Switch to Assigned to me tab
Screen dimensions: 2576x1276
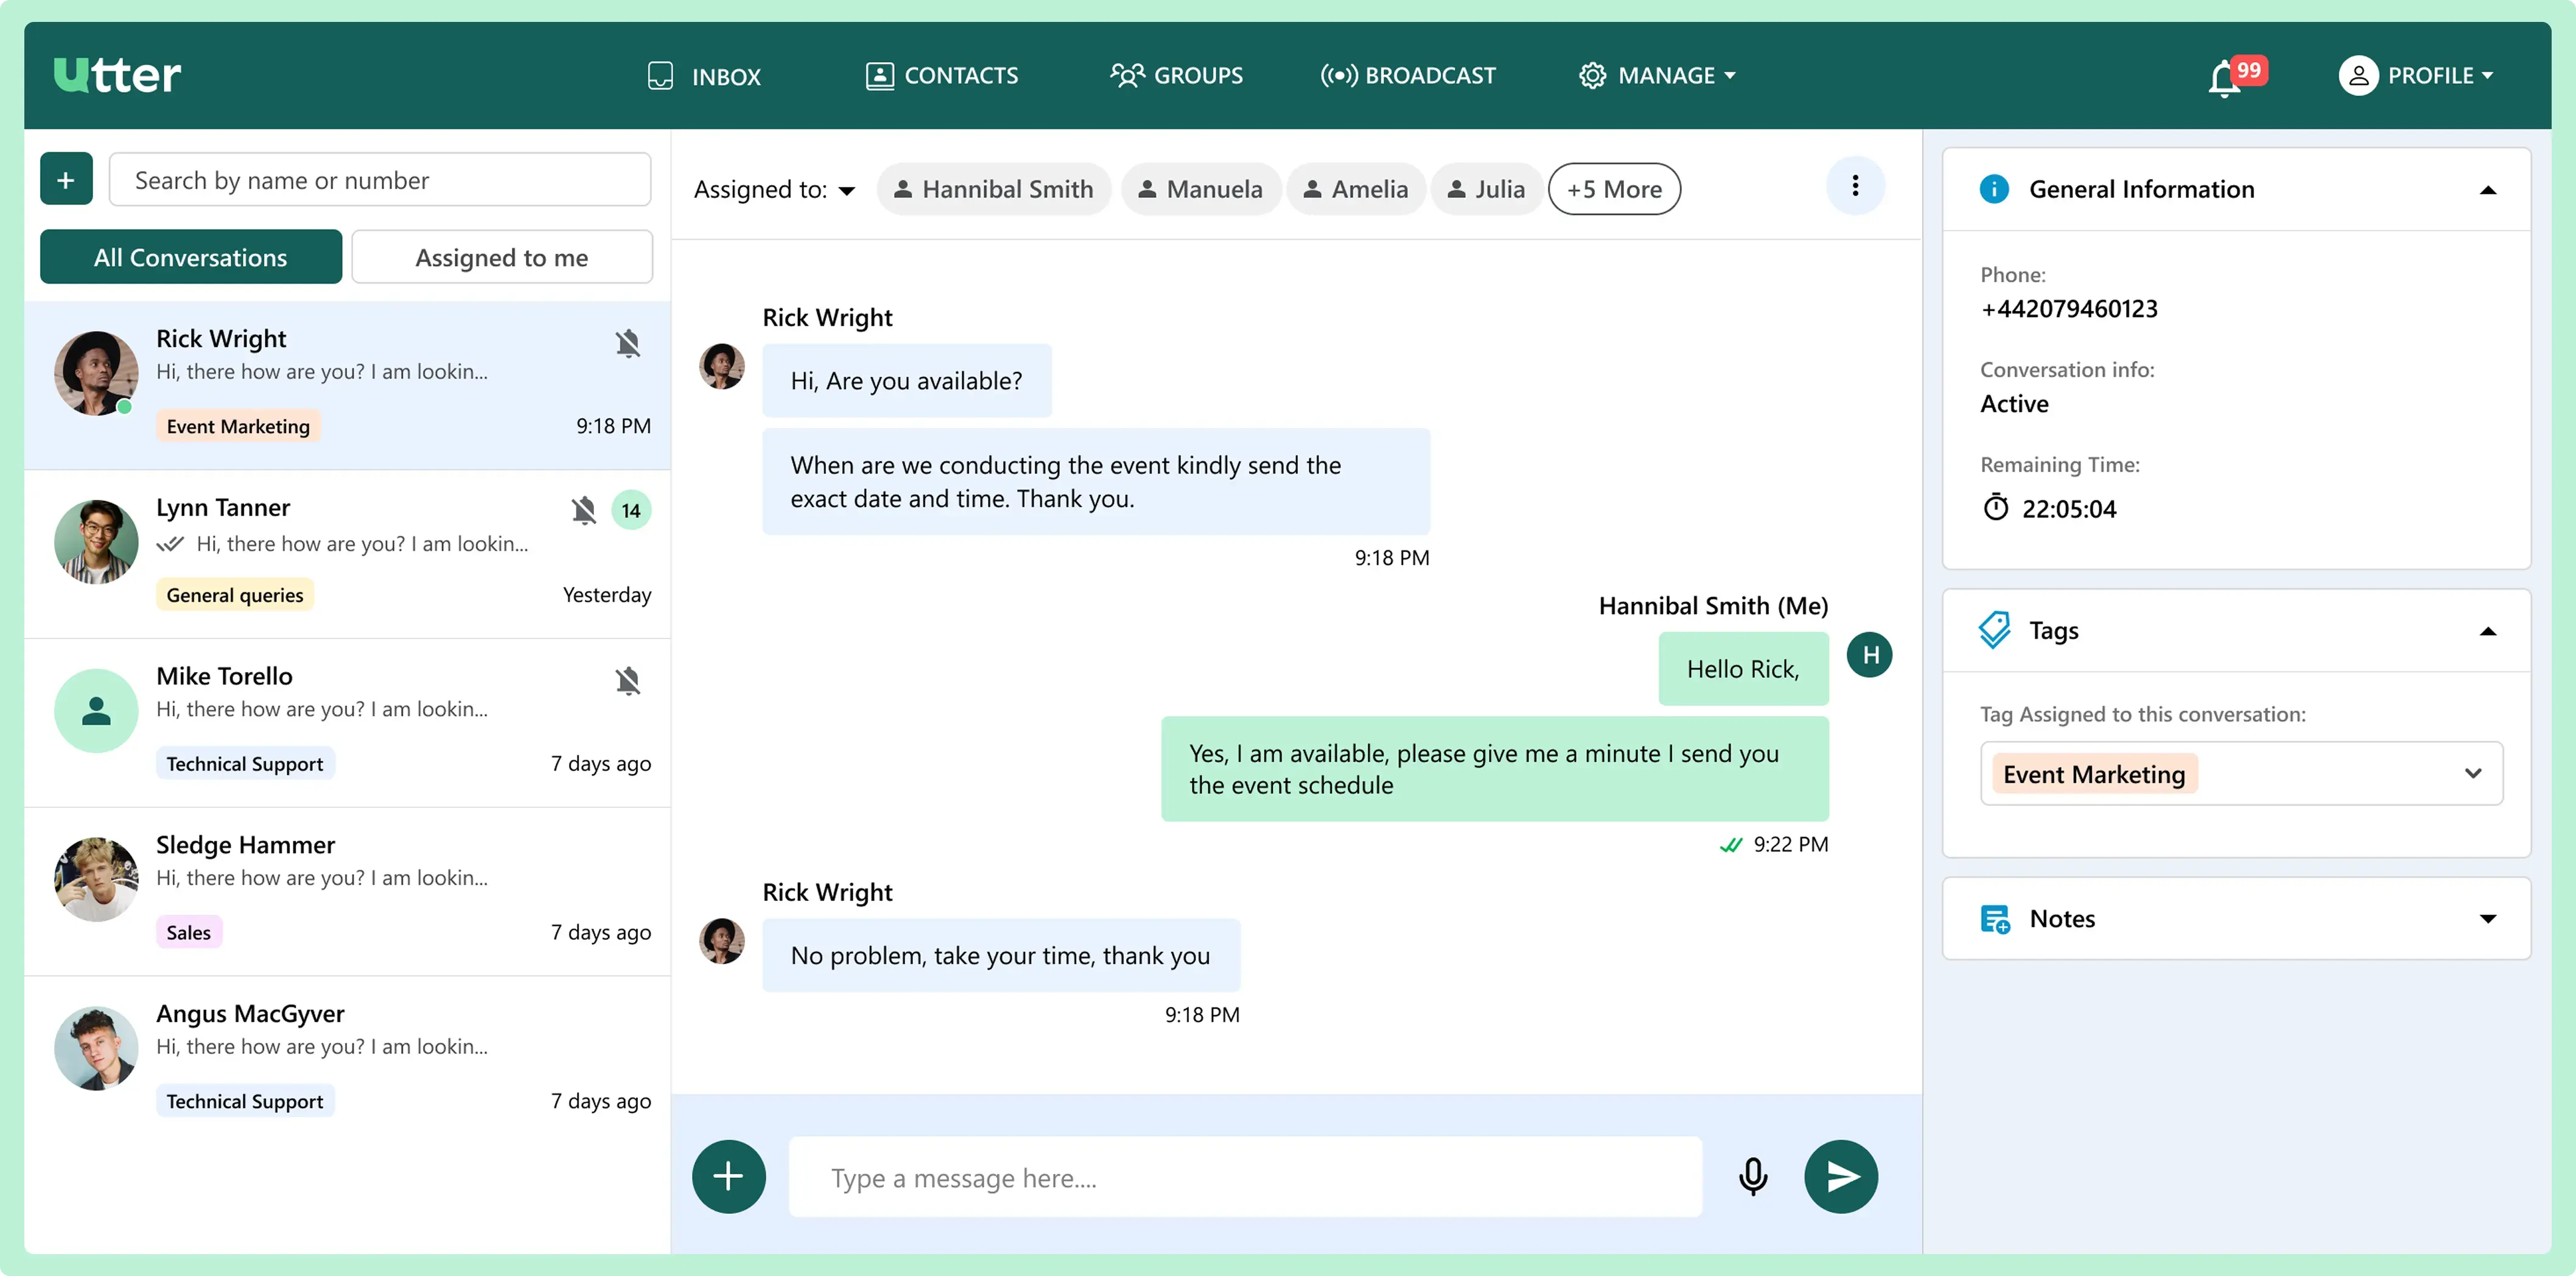(501, 257)
